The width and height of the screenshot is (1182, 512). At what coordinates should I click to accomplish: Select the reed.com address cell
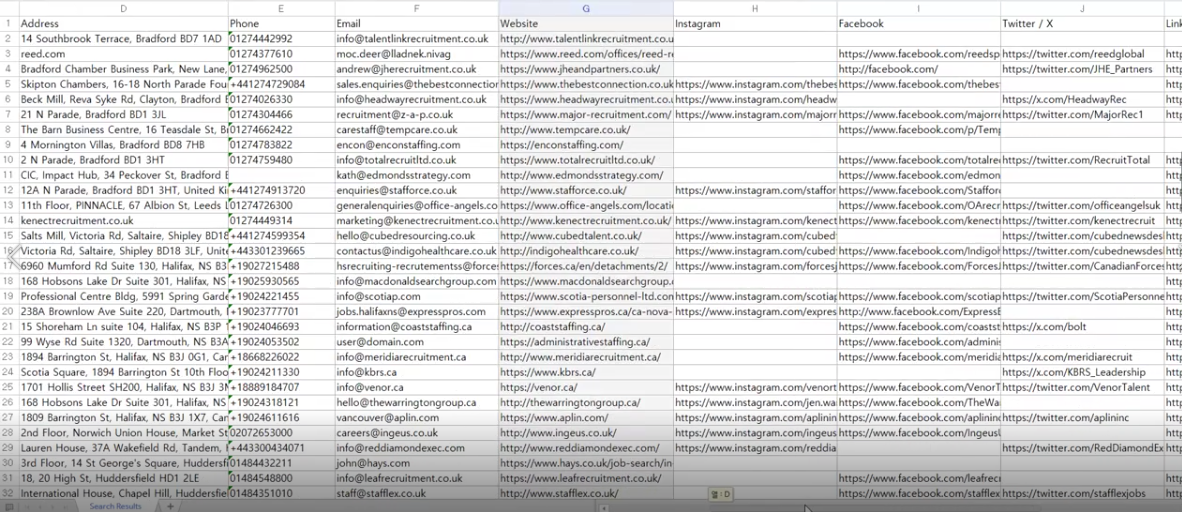124,54
